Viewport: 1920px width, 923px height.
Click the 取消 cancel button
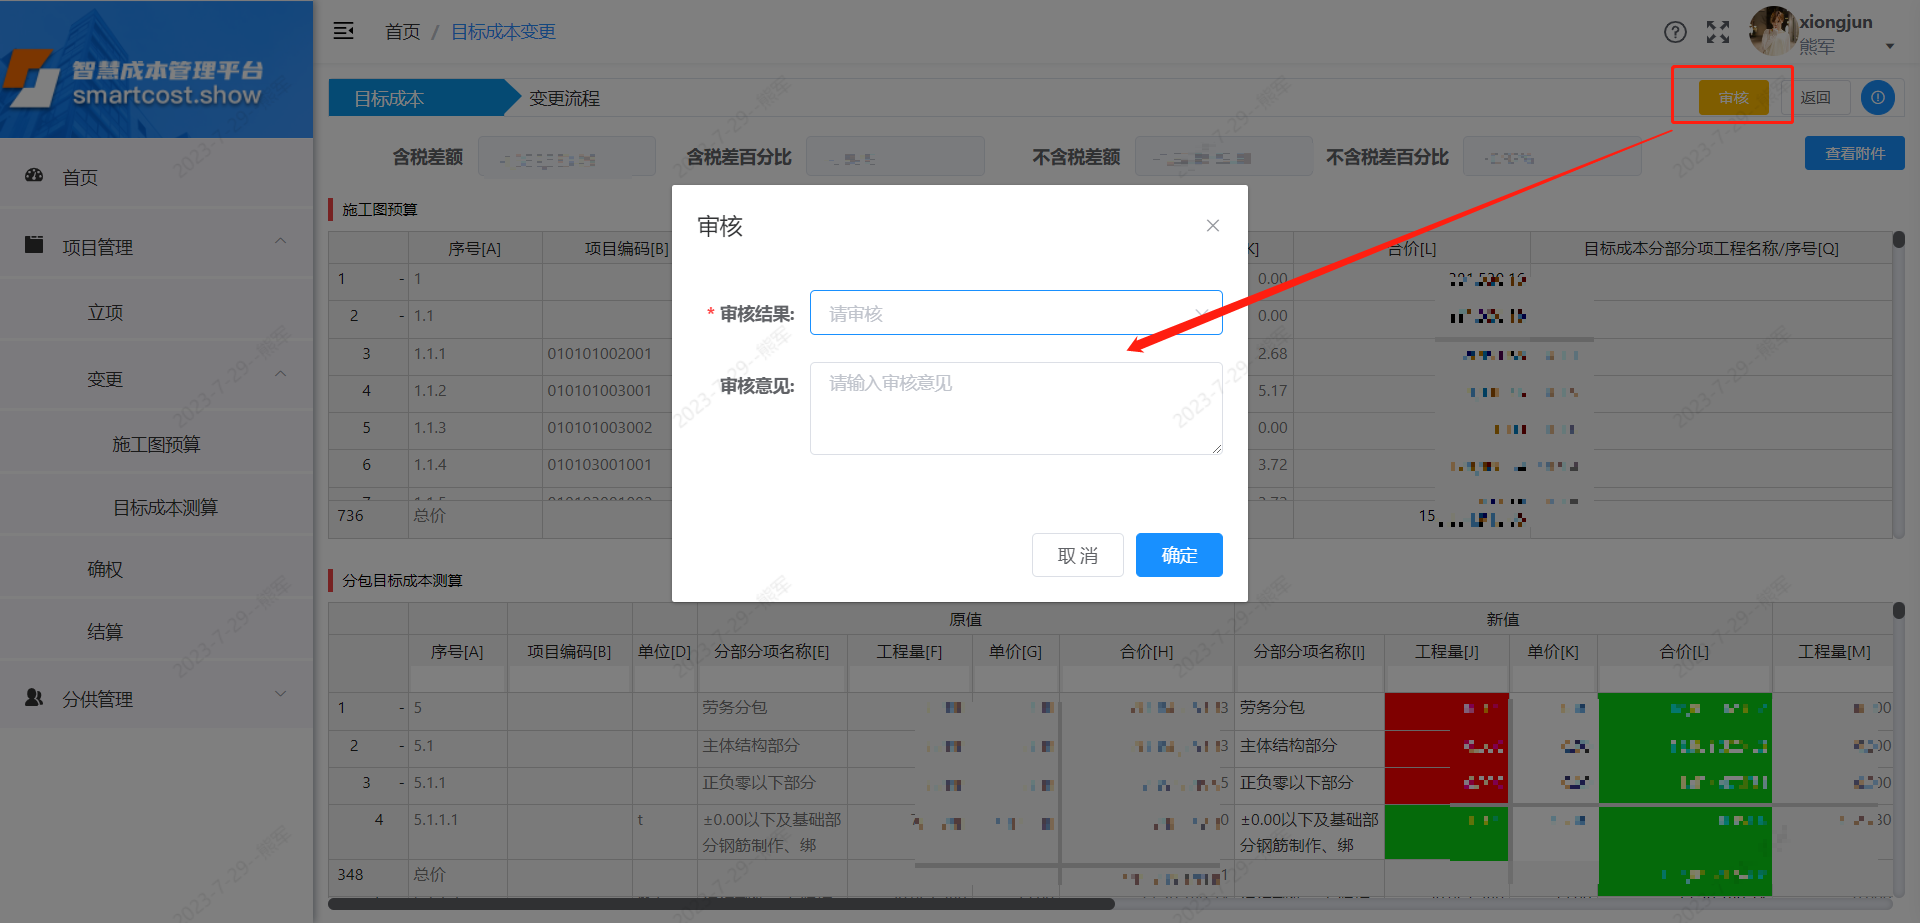pyautogui.click(x=1077, y=555)
